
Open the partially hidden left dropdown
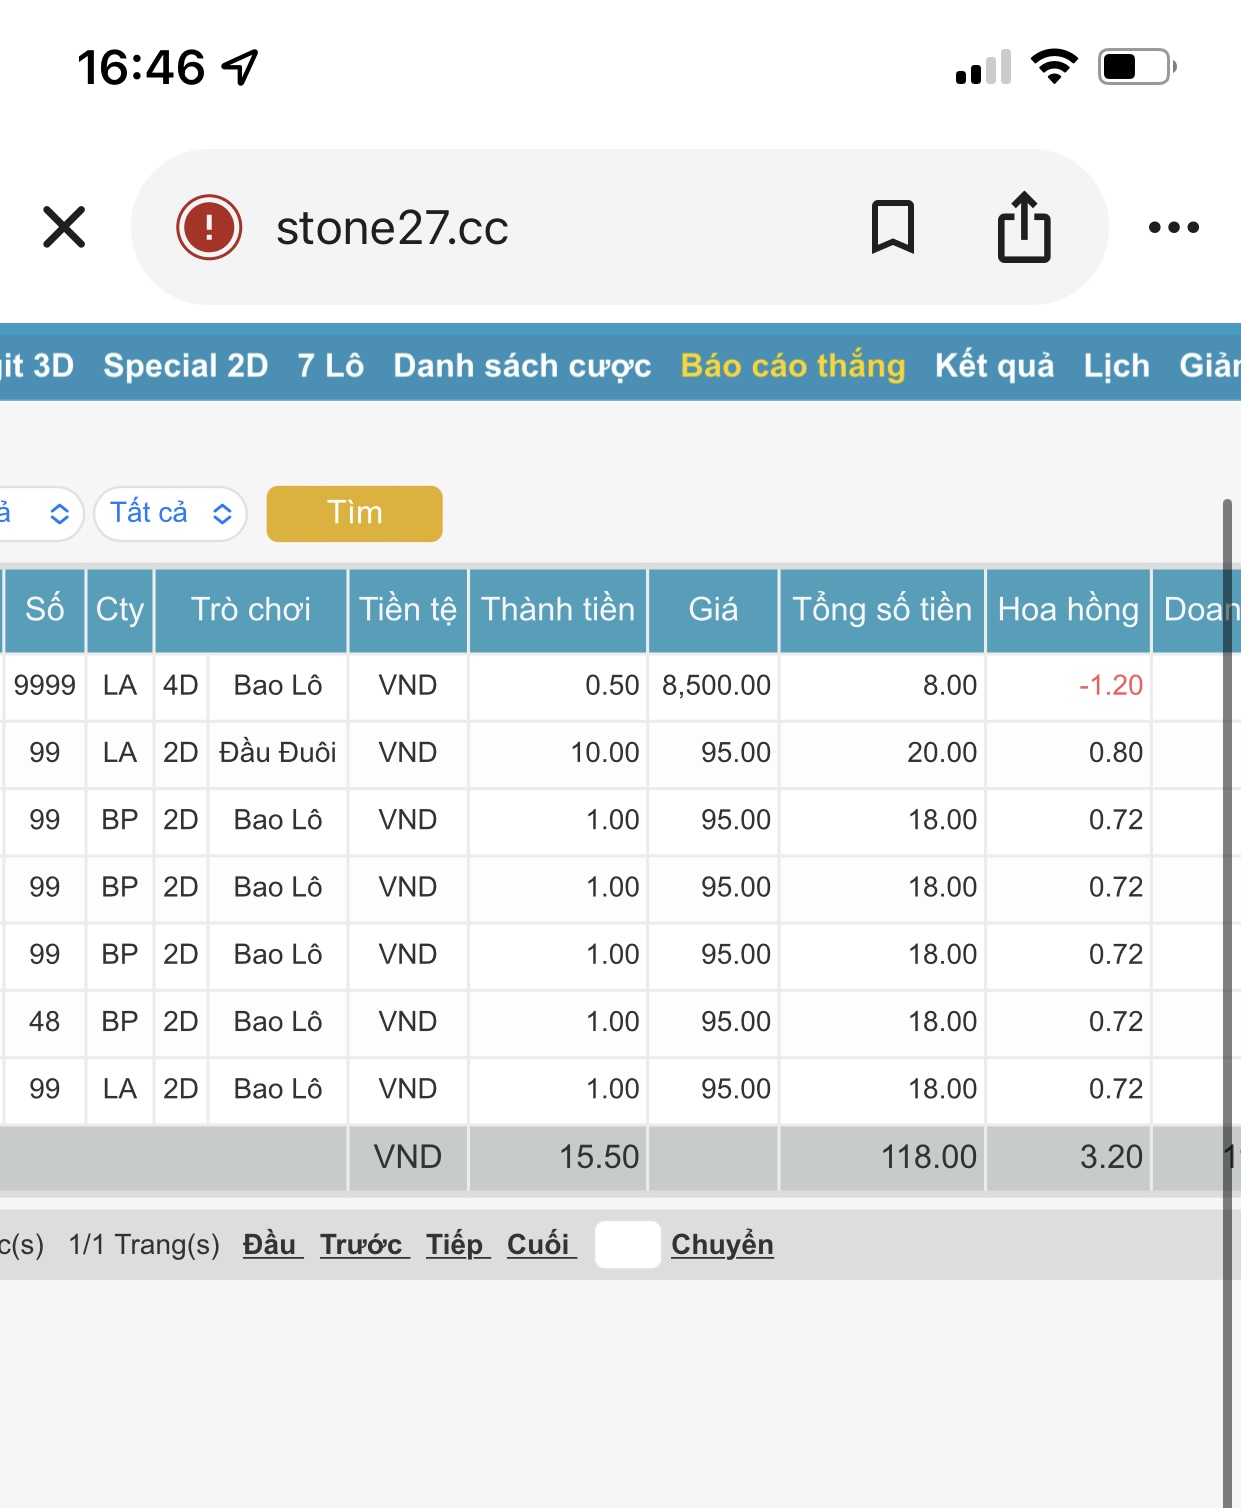(38, 513)
